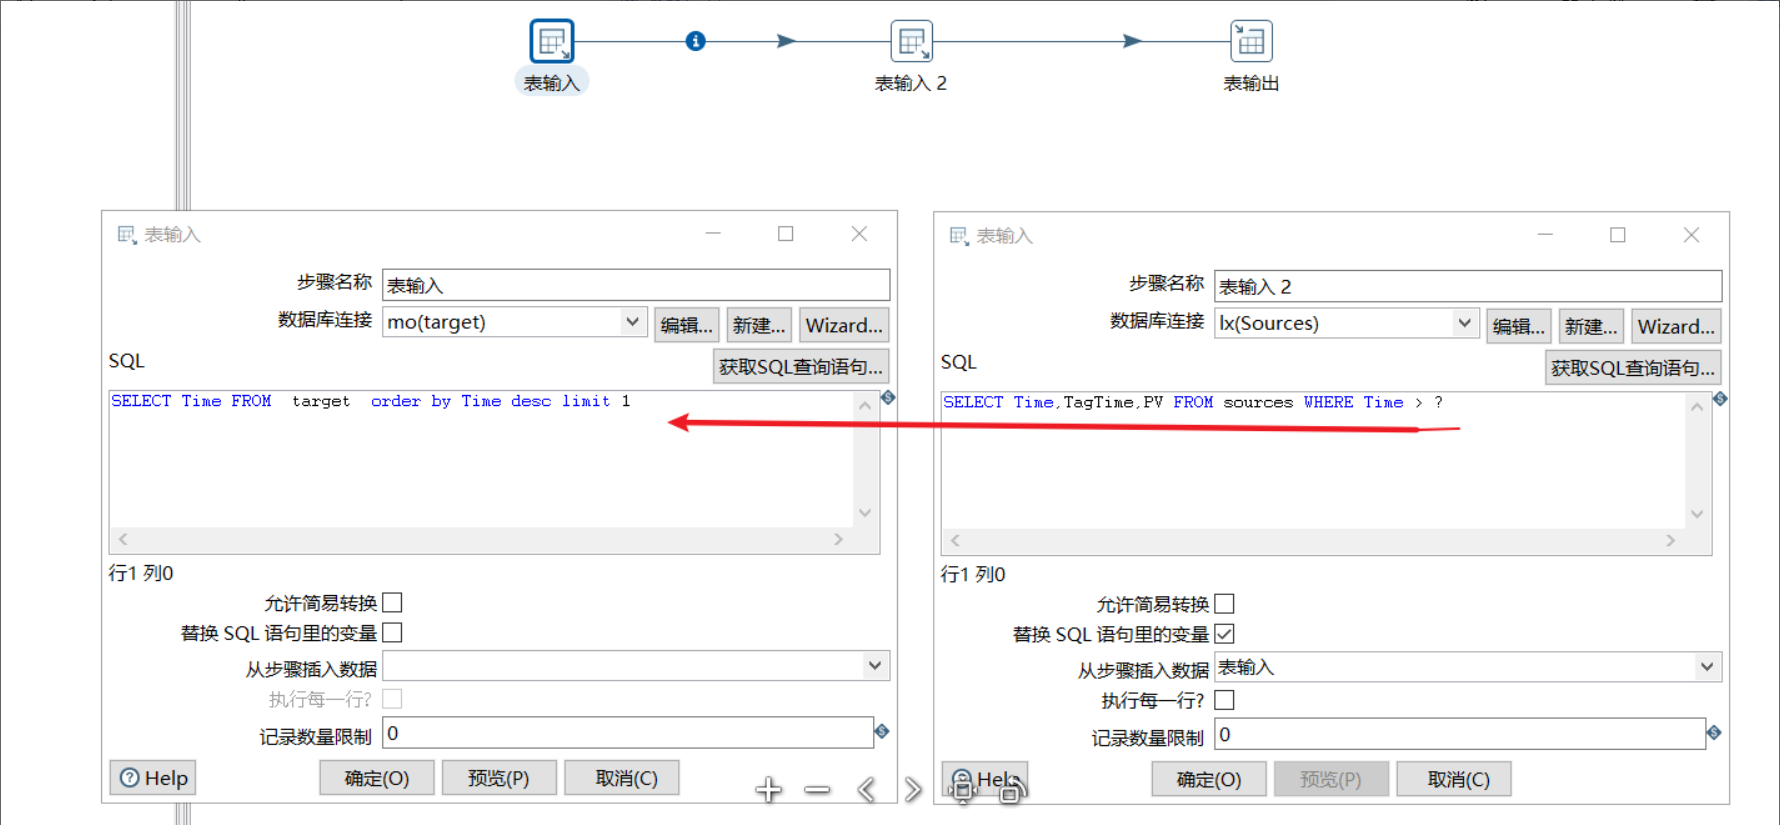Click 获取SQL查询语句... in left dialog
This screenshot has width=1780, height=825.
[x=801, y=367]
